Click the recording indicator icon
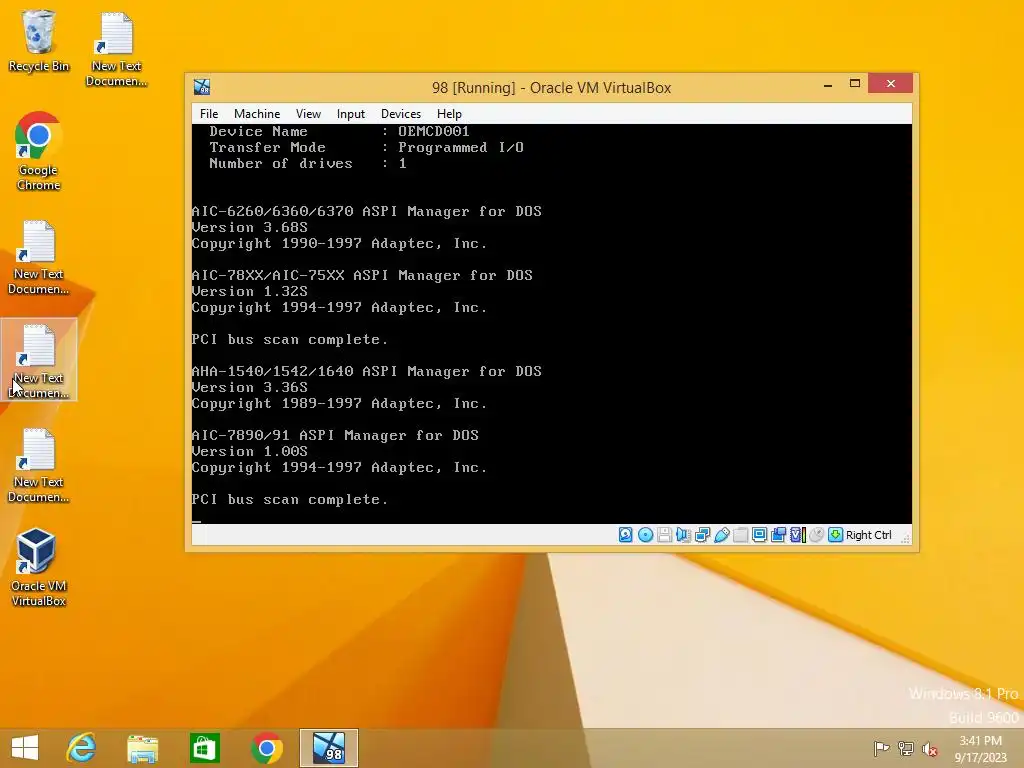 pyautogui.click(x=778, y=535)
